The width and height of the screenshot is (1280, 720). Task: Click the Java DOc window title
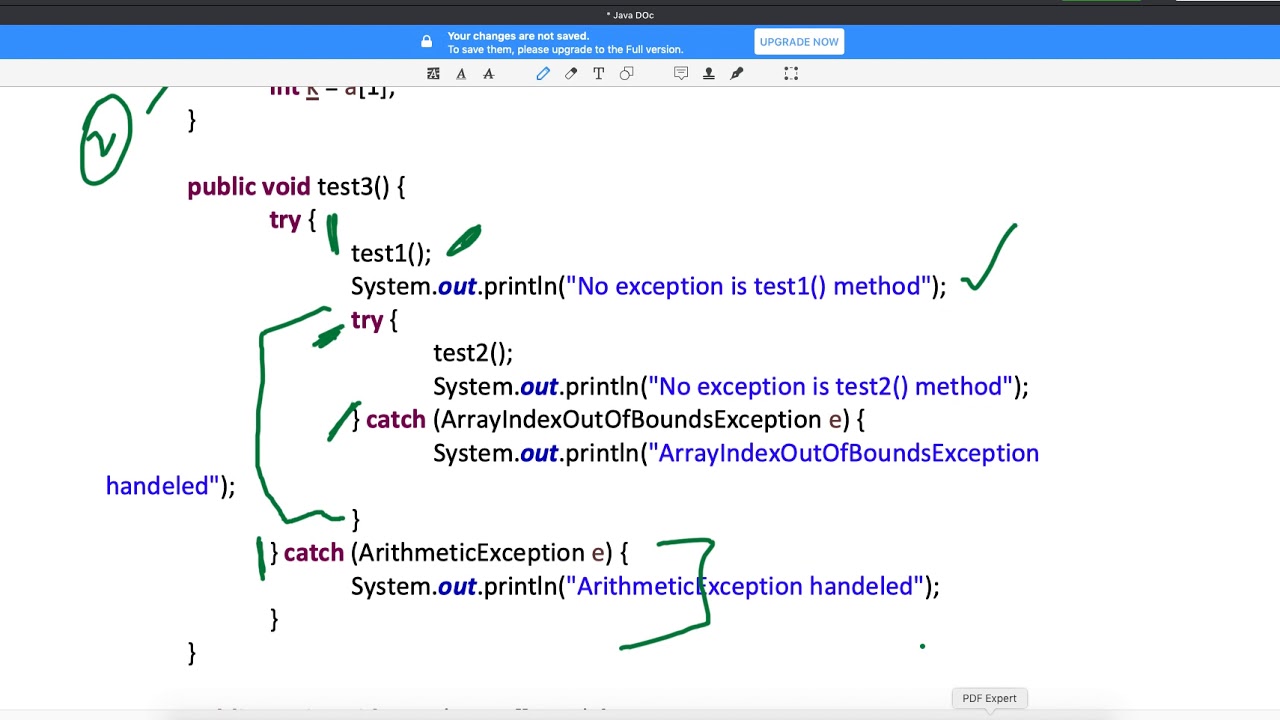[x=630, y=15]
